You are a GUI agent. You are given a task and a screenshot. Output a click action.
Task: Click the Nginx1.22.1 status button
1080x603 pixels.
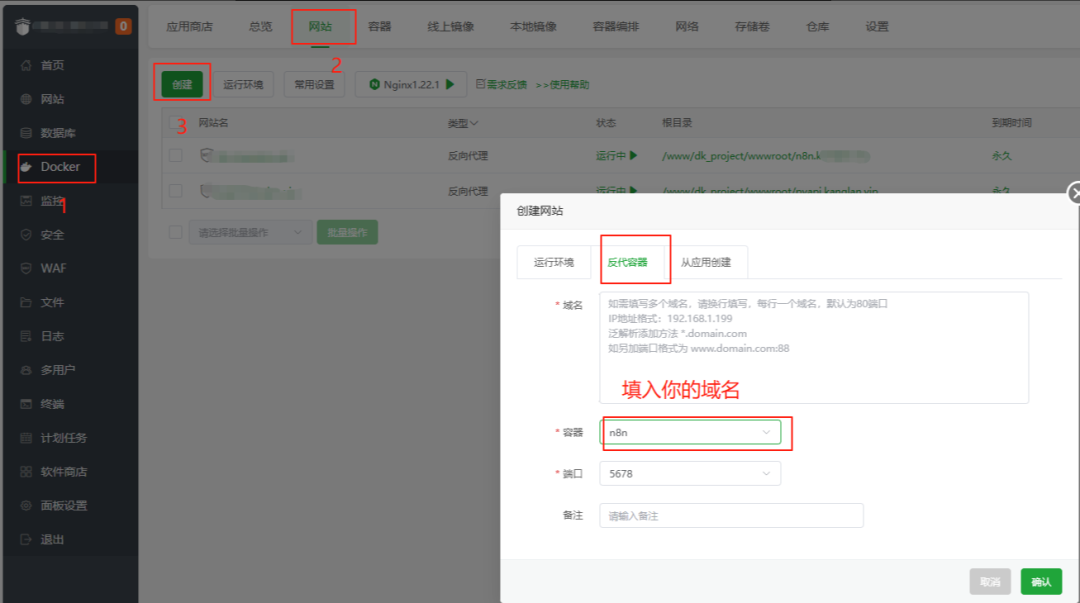[x=411, y=85]
